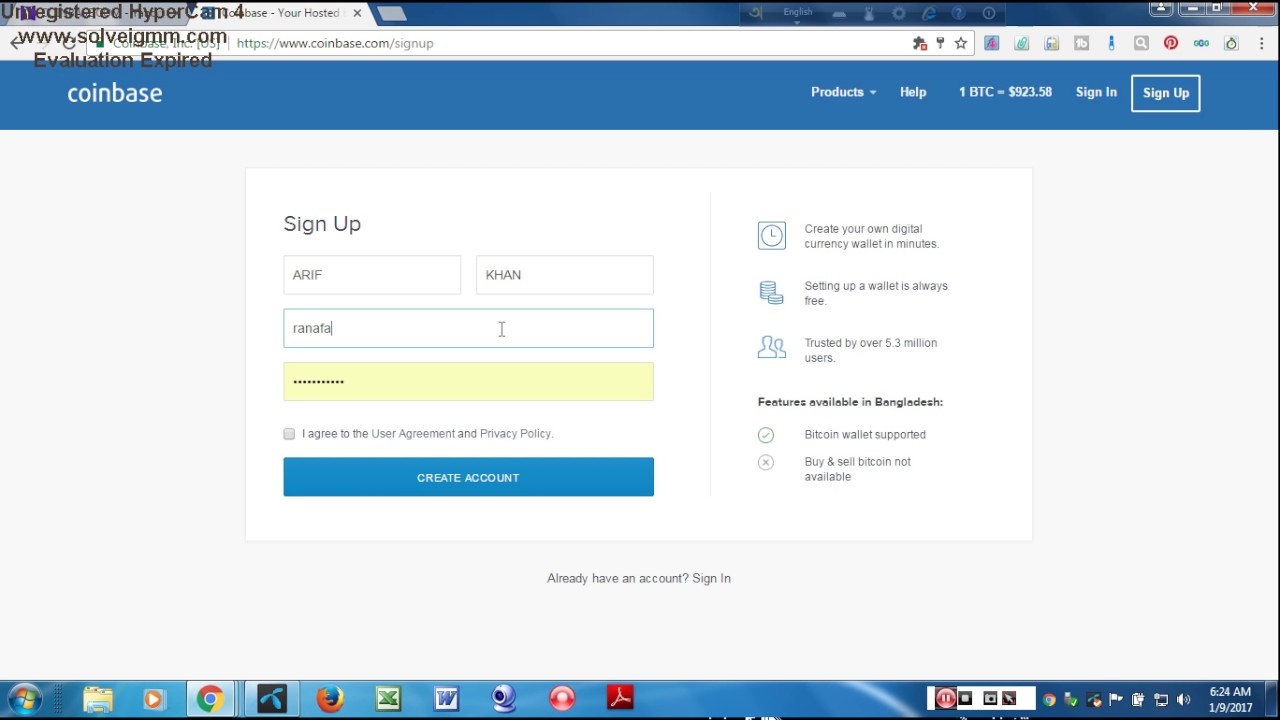Open a new browser tab
1280x720 pixels.
click(x=392, y=13)
